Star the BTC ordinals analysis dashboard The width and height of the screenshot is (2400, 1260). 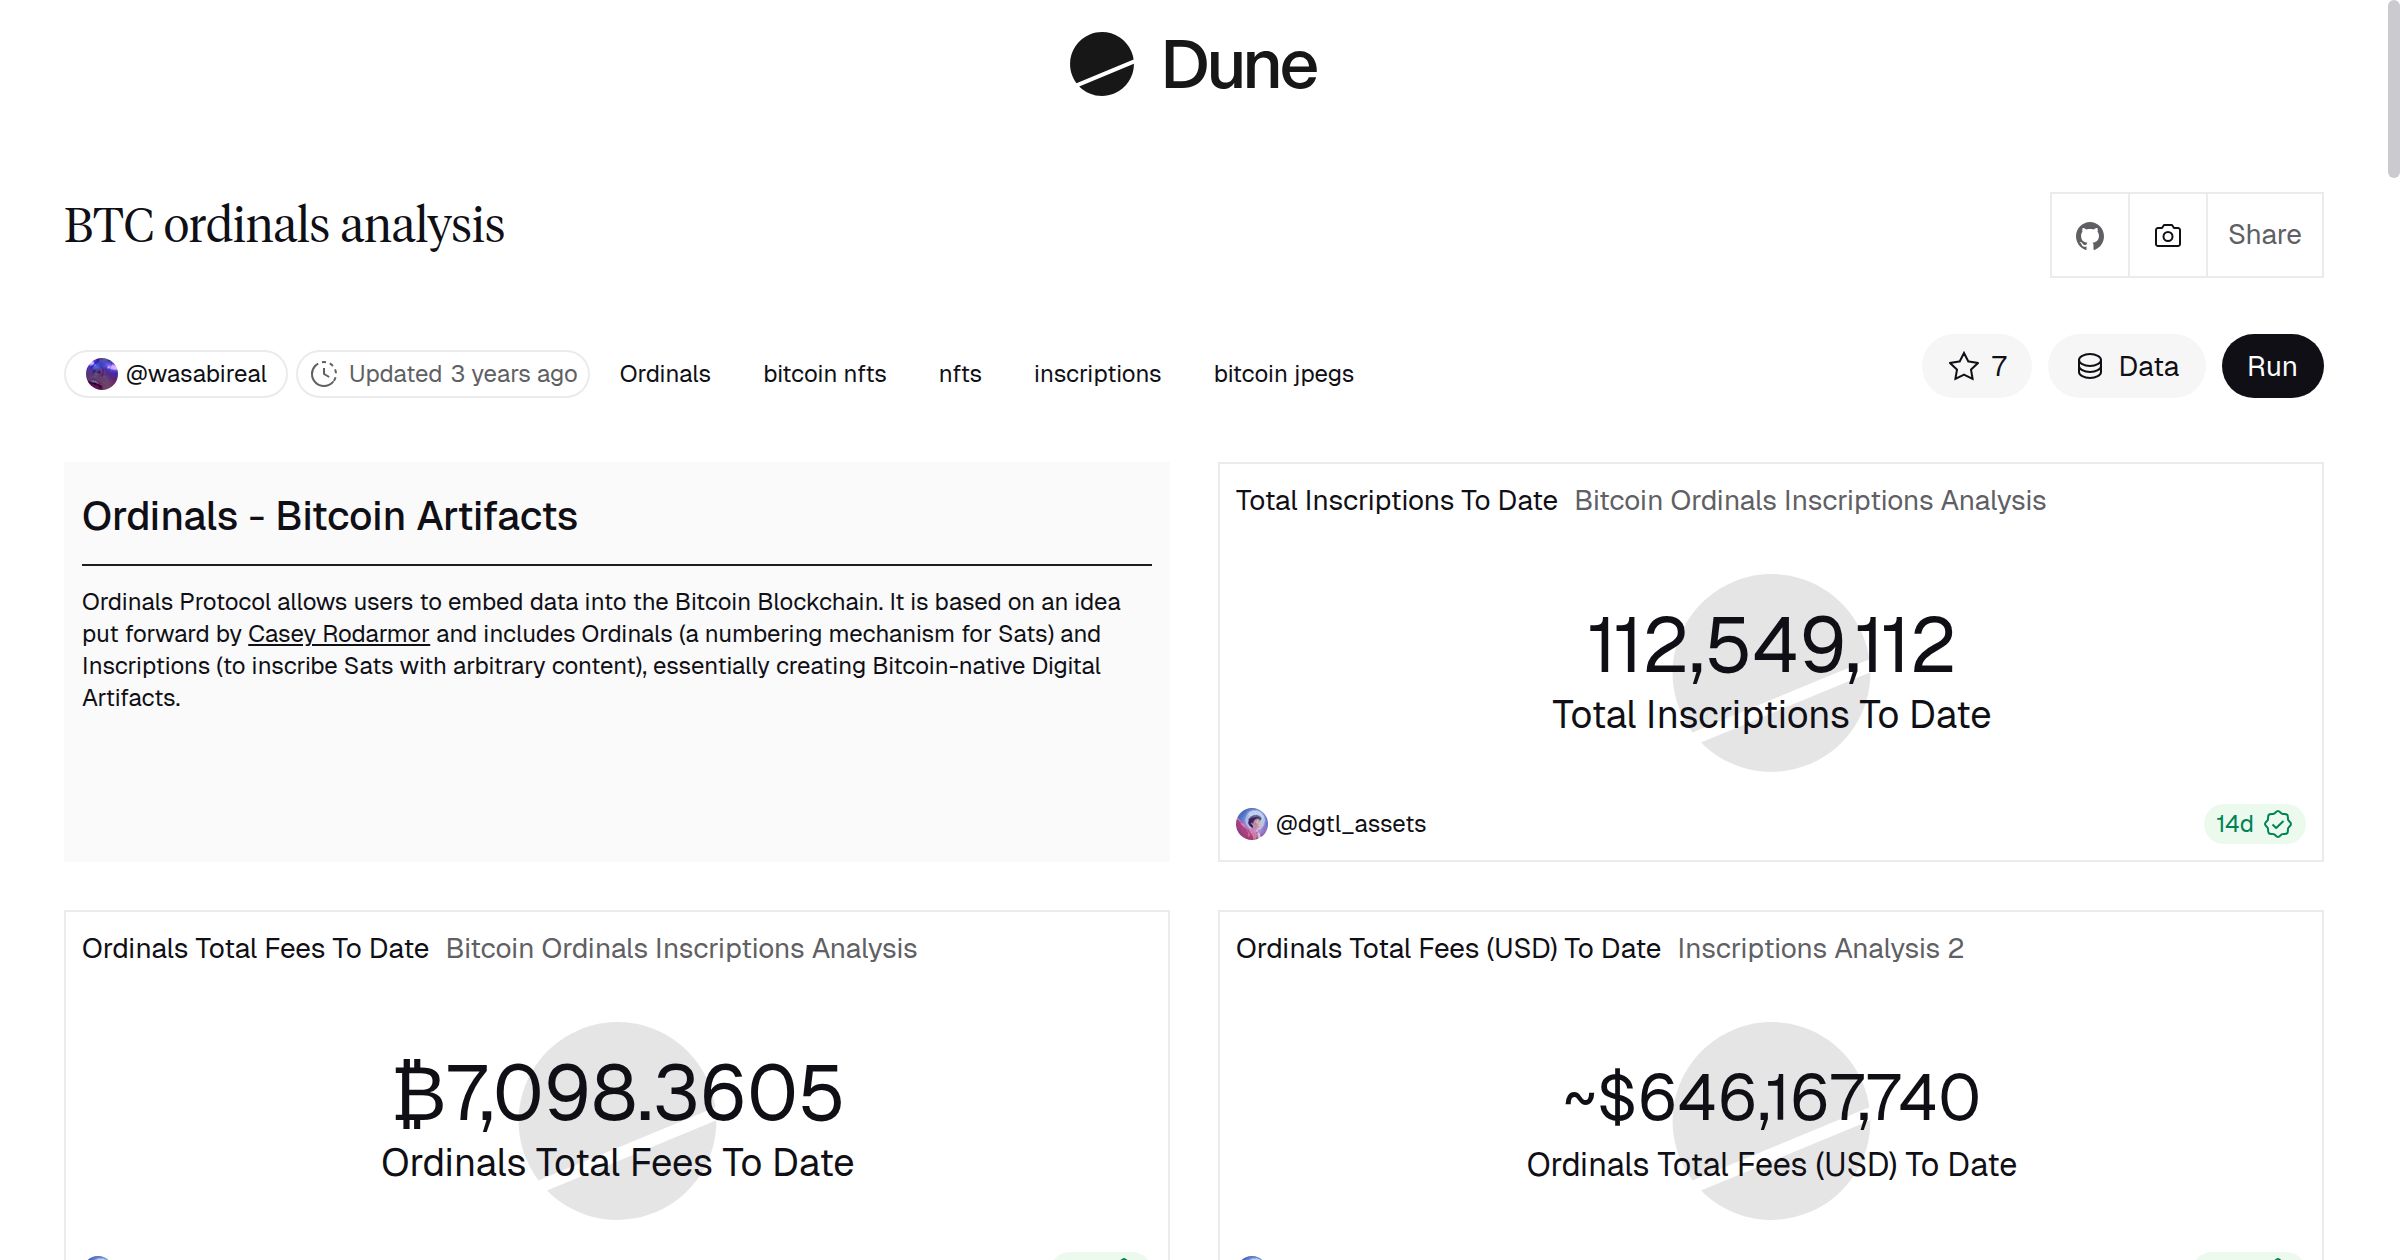(1963, 366)
